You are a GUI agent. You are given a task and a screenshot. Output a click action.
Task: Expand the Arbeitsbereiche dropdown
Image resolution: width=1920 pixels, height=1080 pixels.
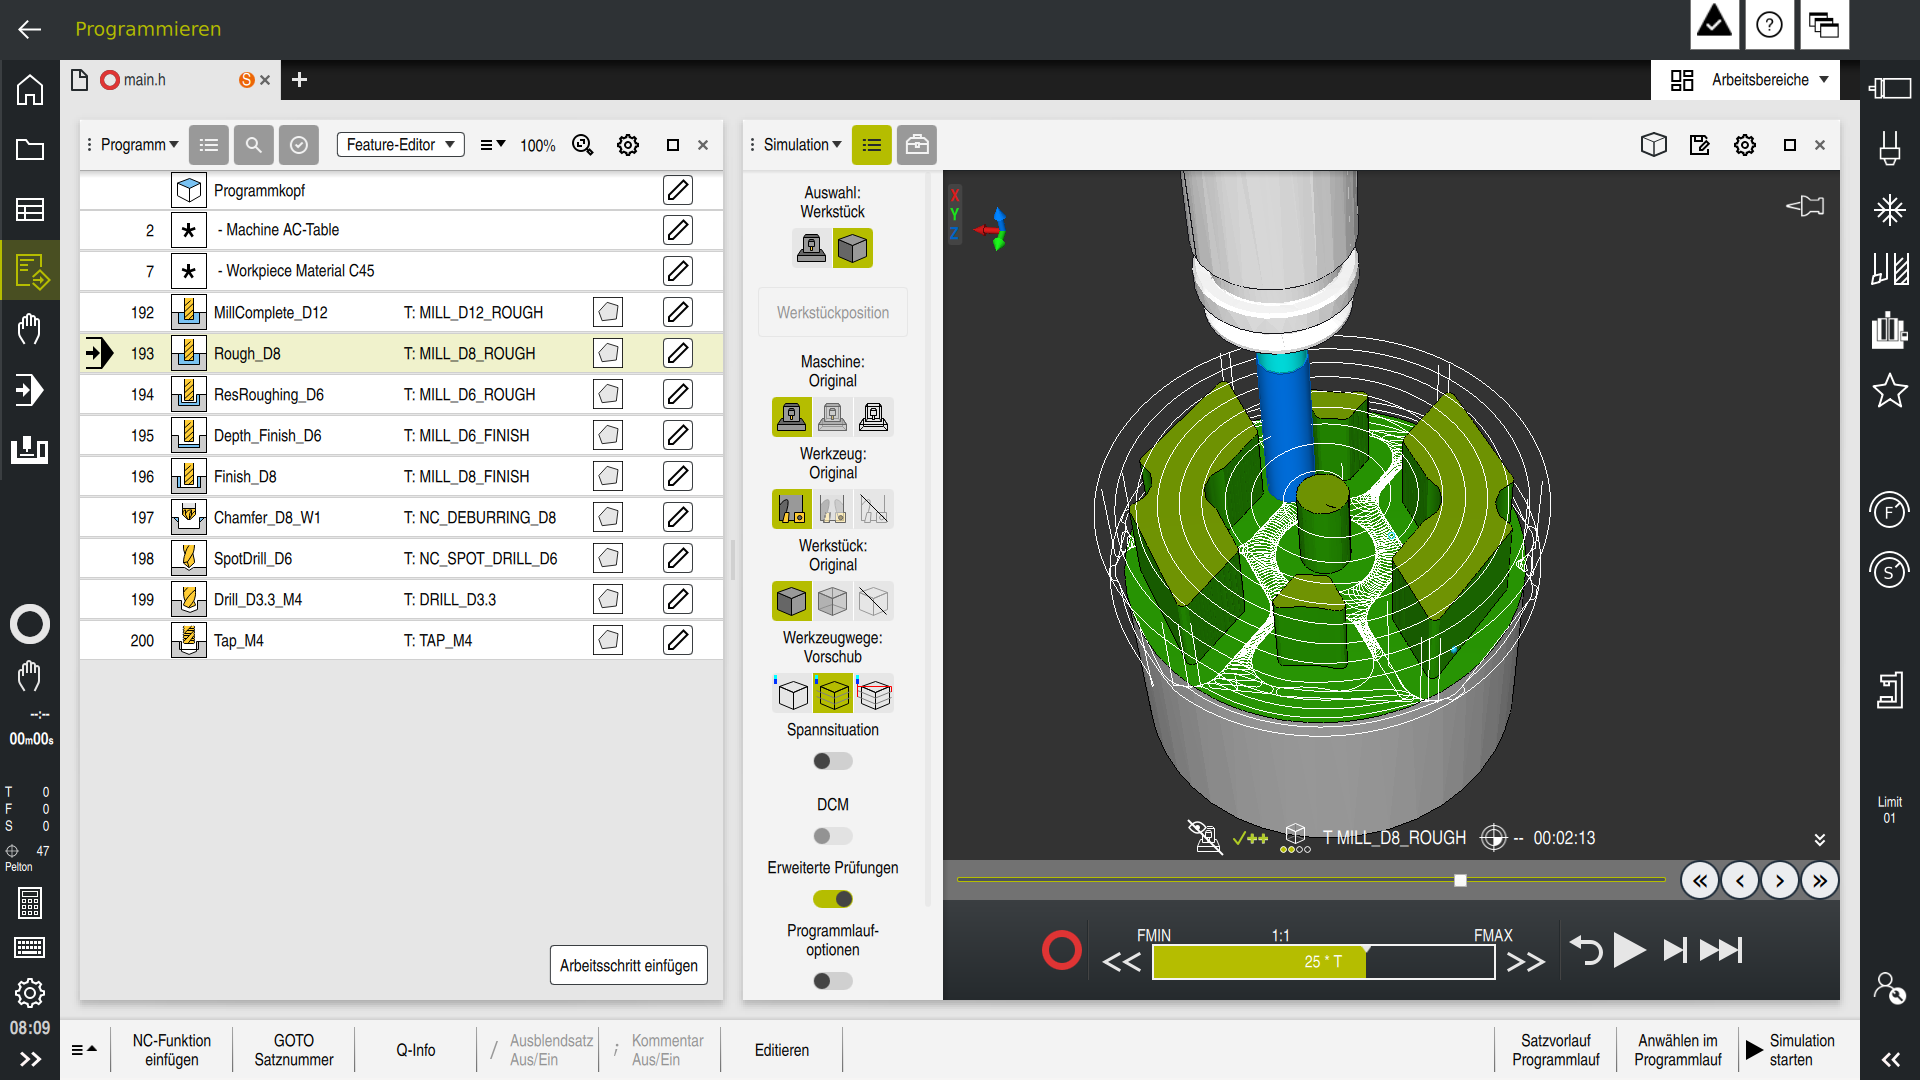click(x=1749, y=80)
